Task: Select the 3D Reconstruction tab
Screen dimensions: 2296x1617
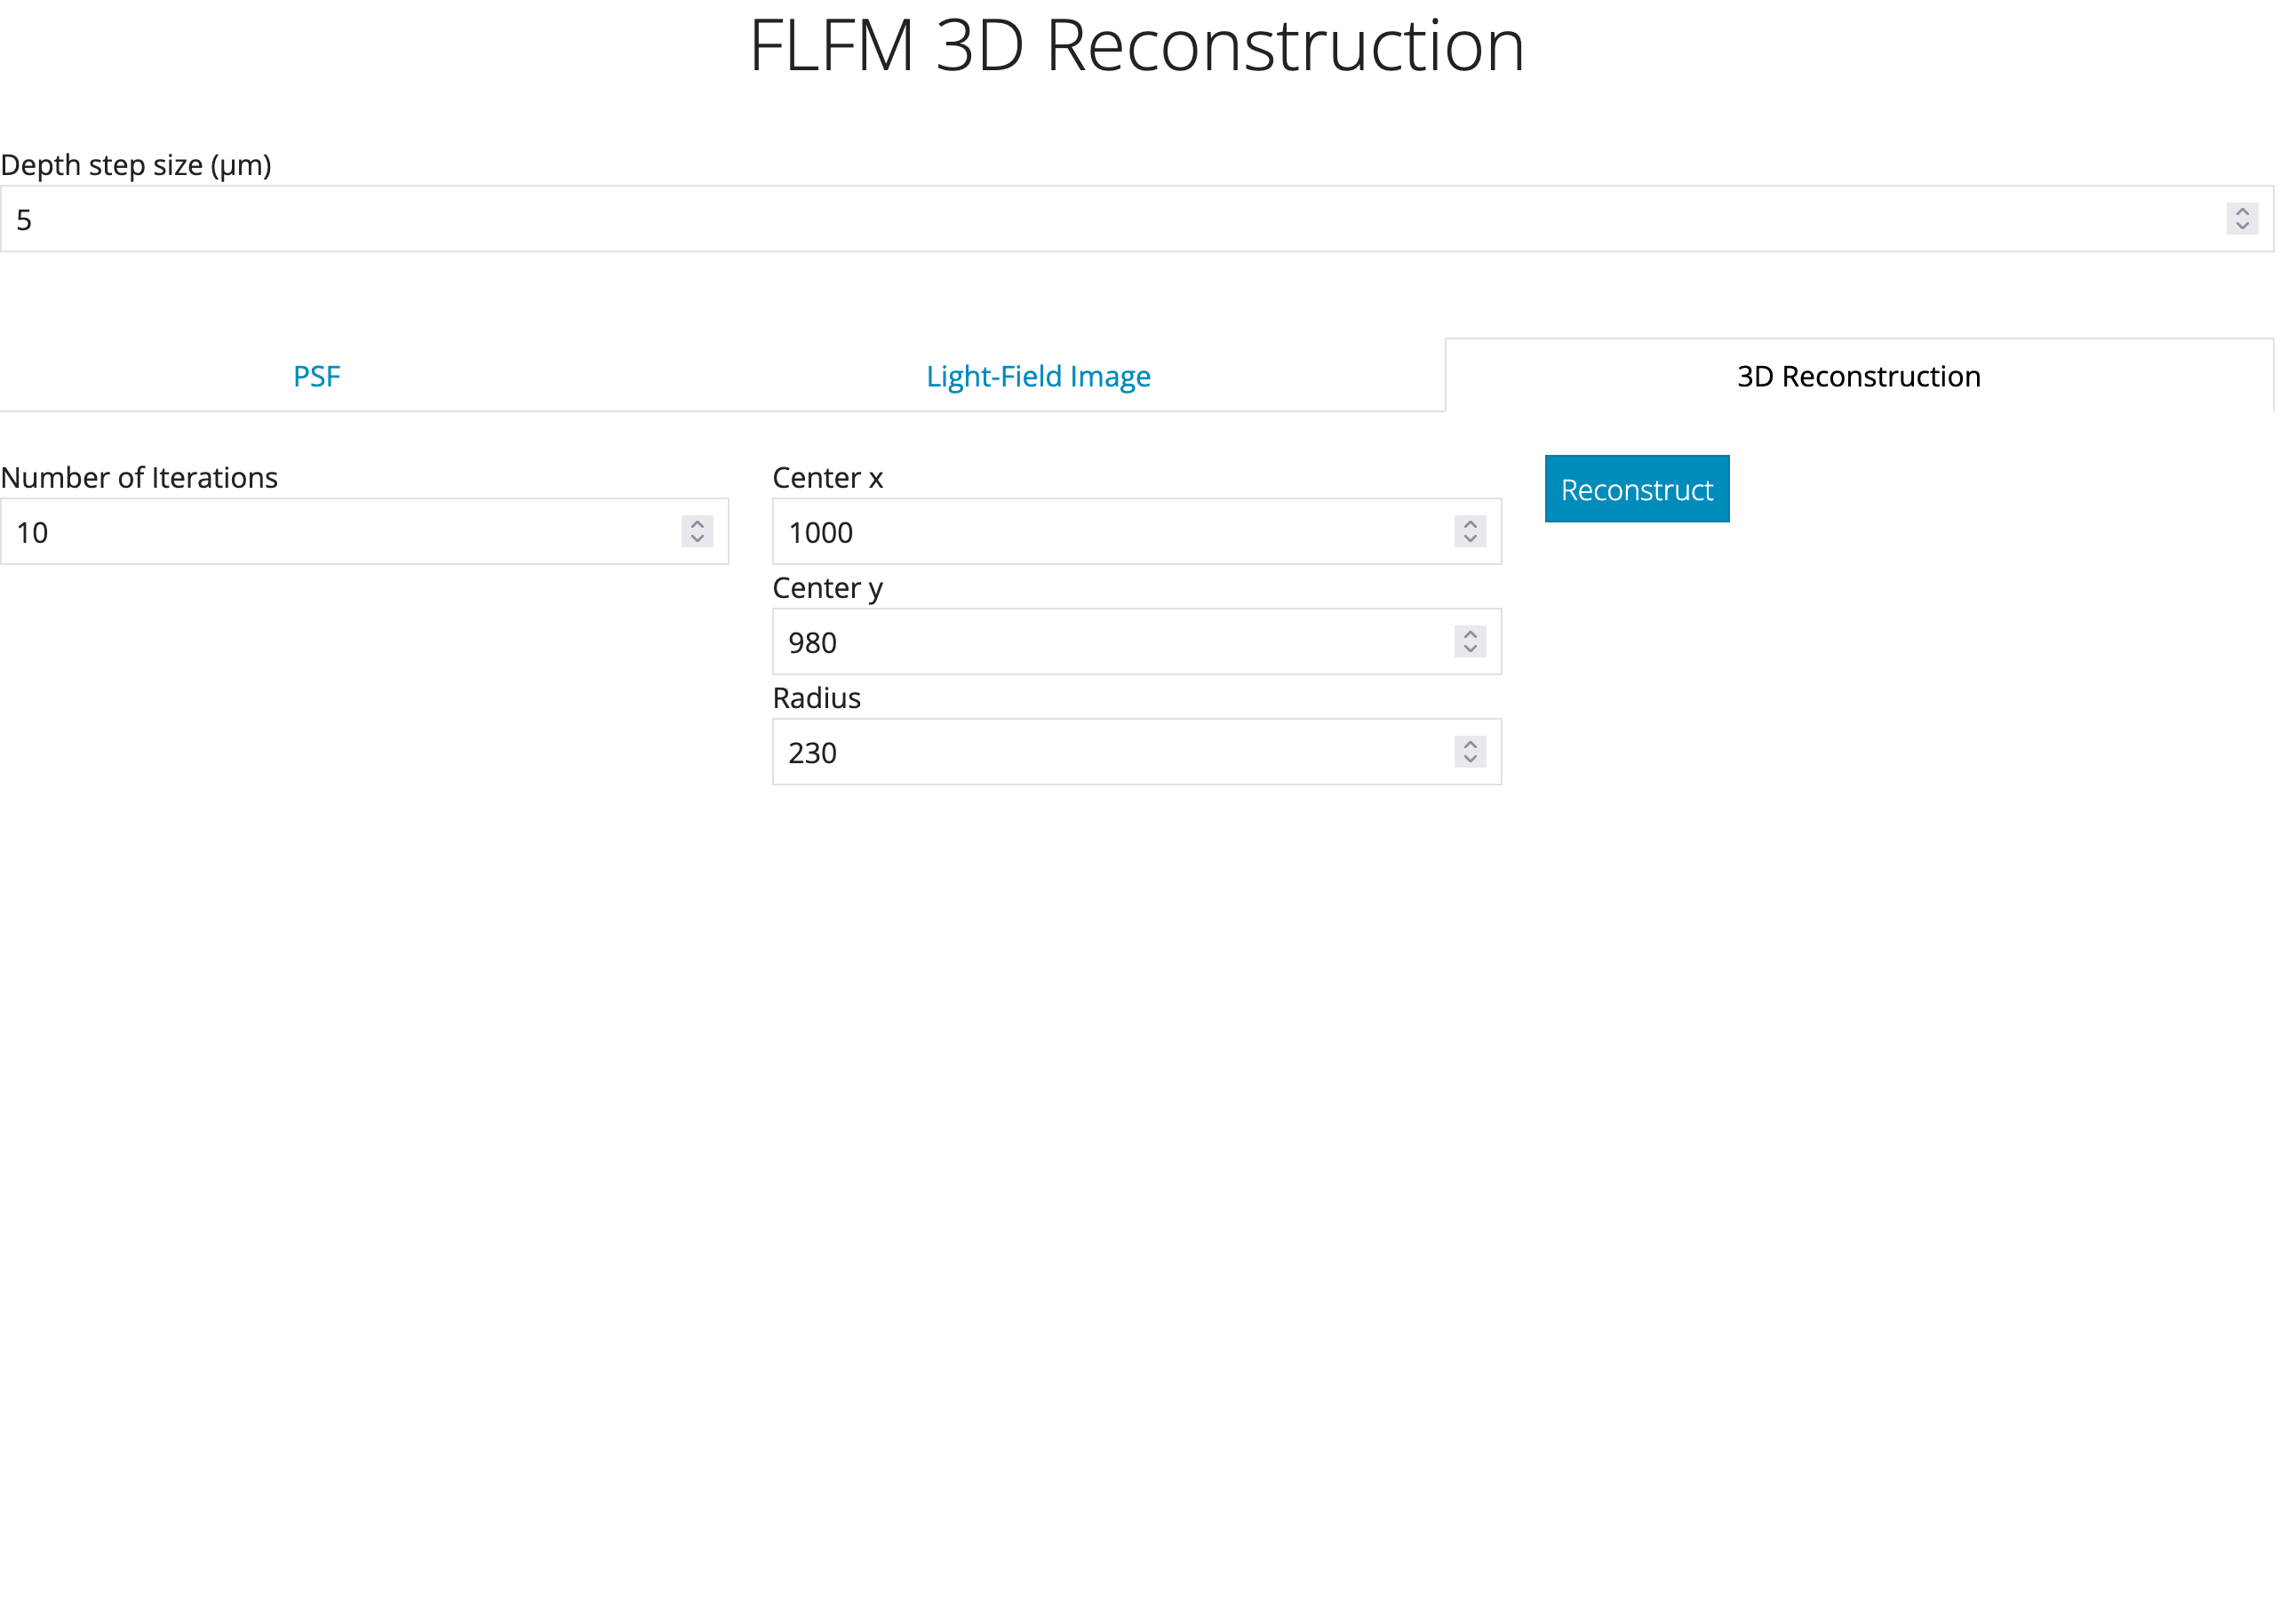Action: click(x=1859, y=376)
